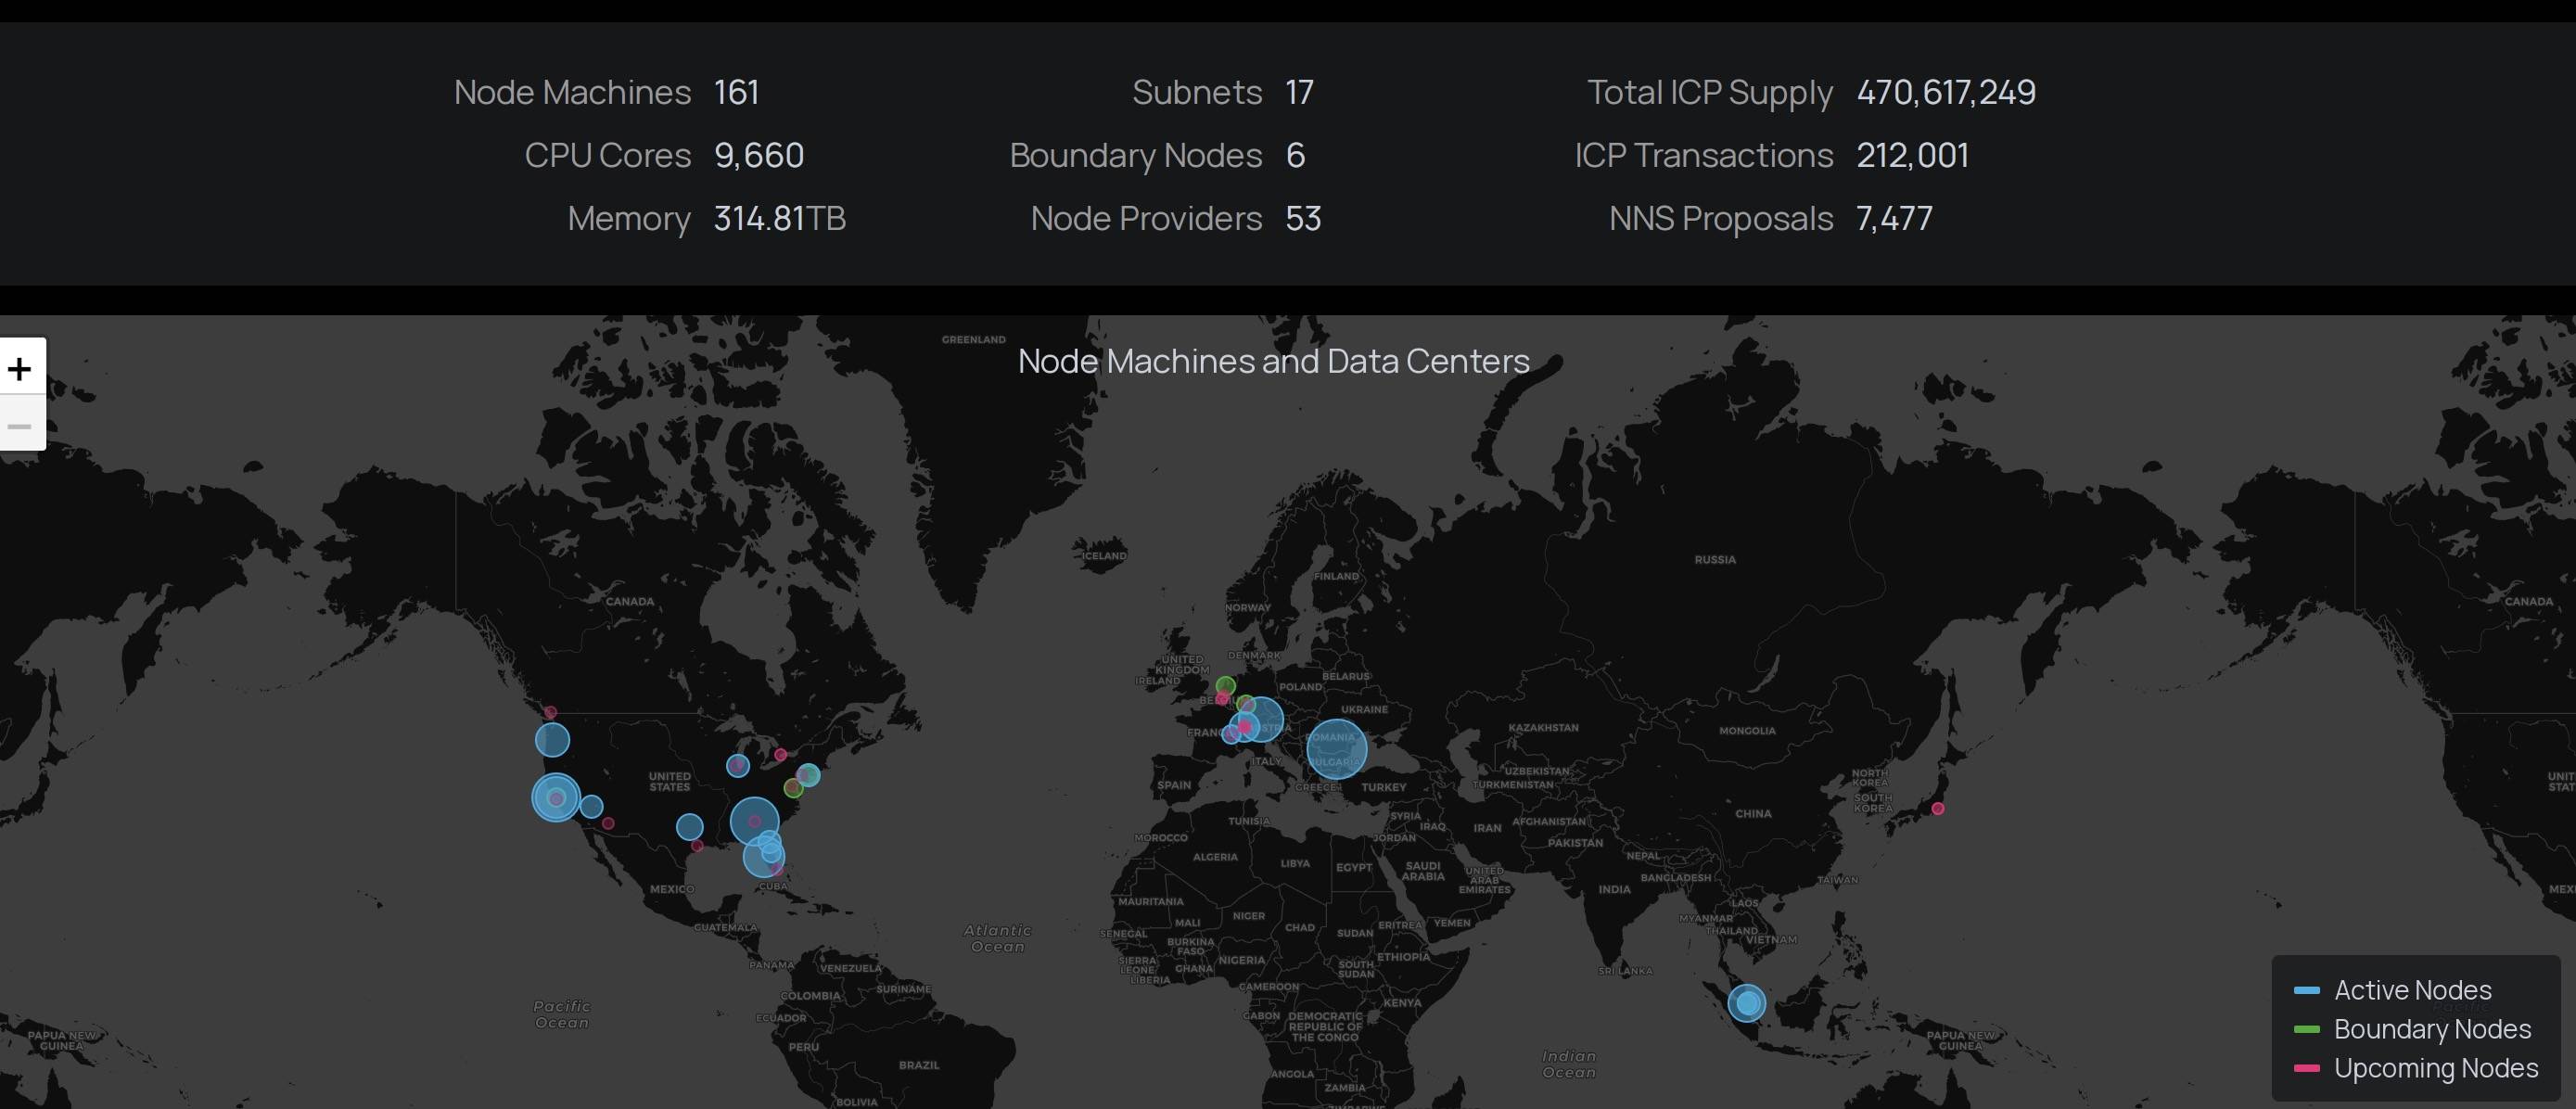
Task: Select the blue node circle in the Pacific Northwest
Action: 552,740
